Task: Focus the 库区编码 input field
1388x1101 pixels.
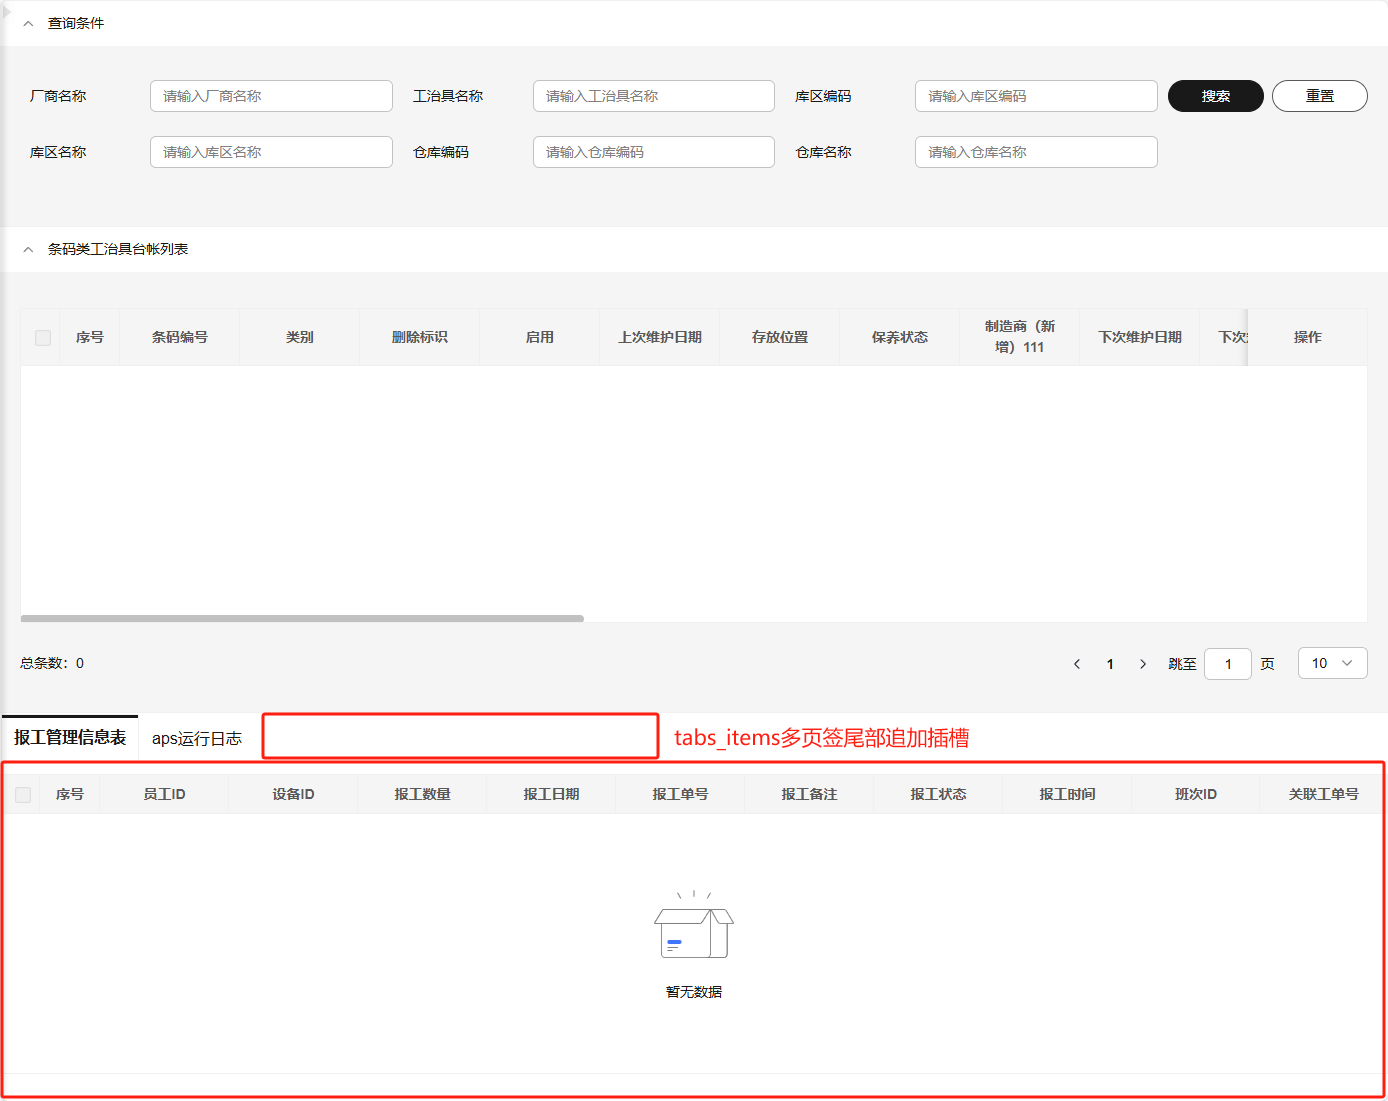Action: tap(1035, 96)
